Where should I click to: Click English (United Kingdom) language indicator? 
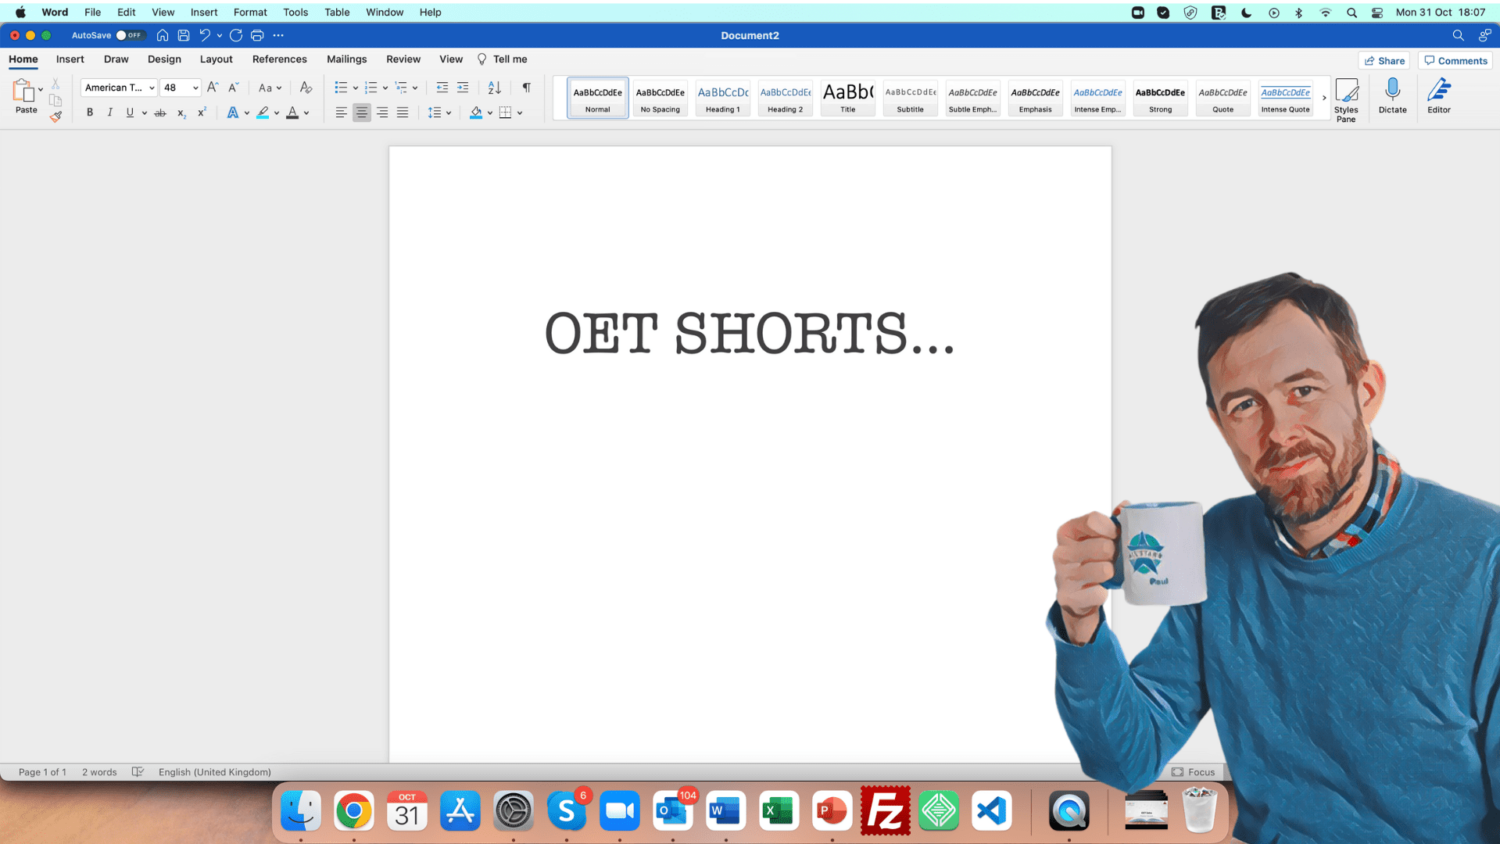coord(214,772)
